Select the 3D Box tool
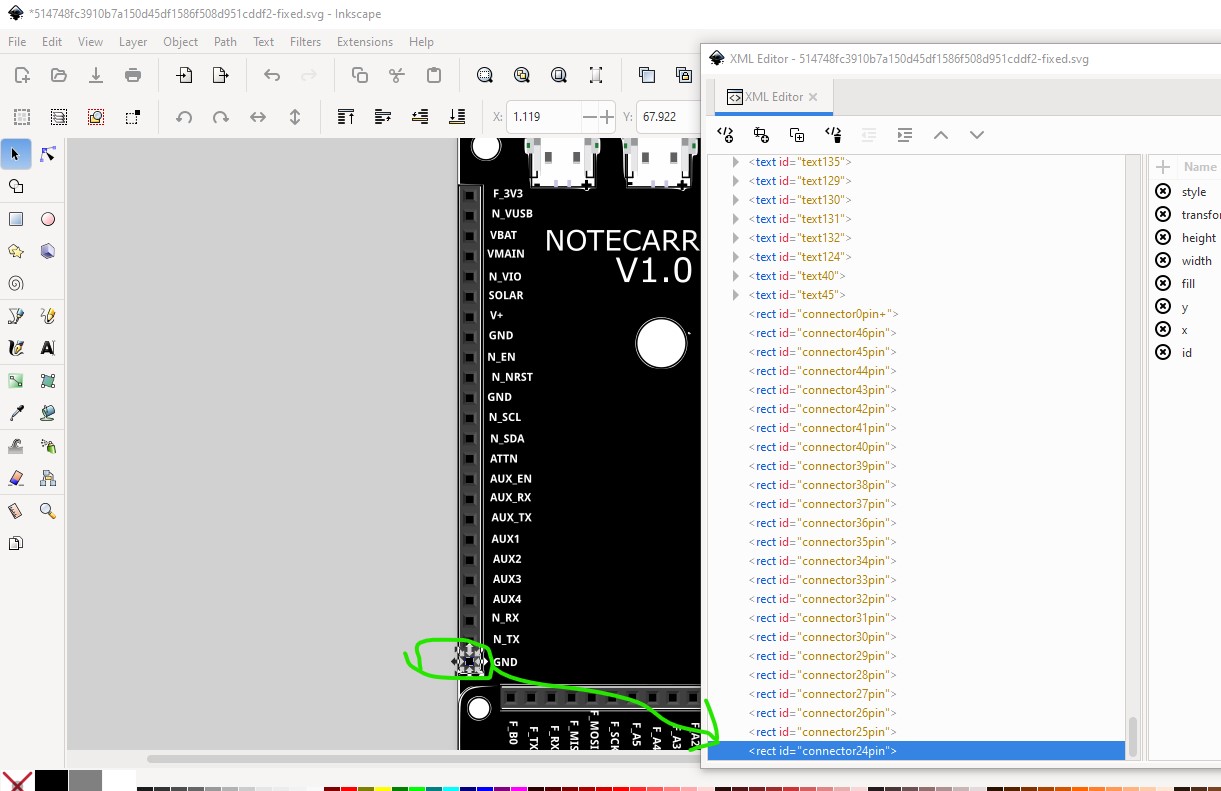 47,251
